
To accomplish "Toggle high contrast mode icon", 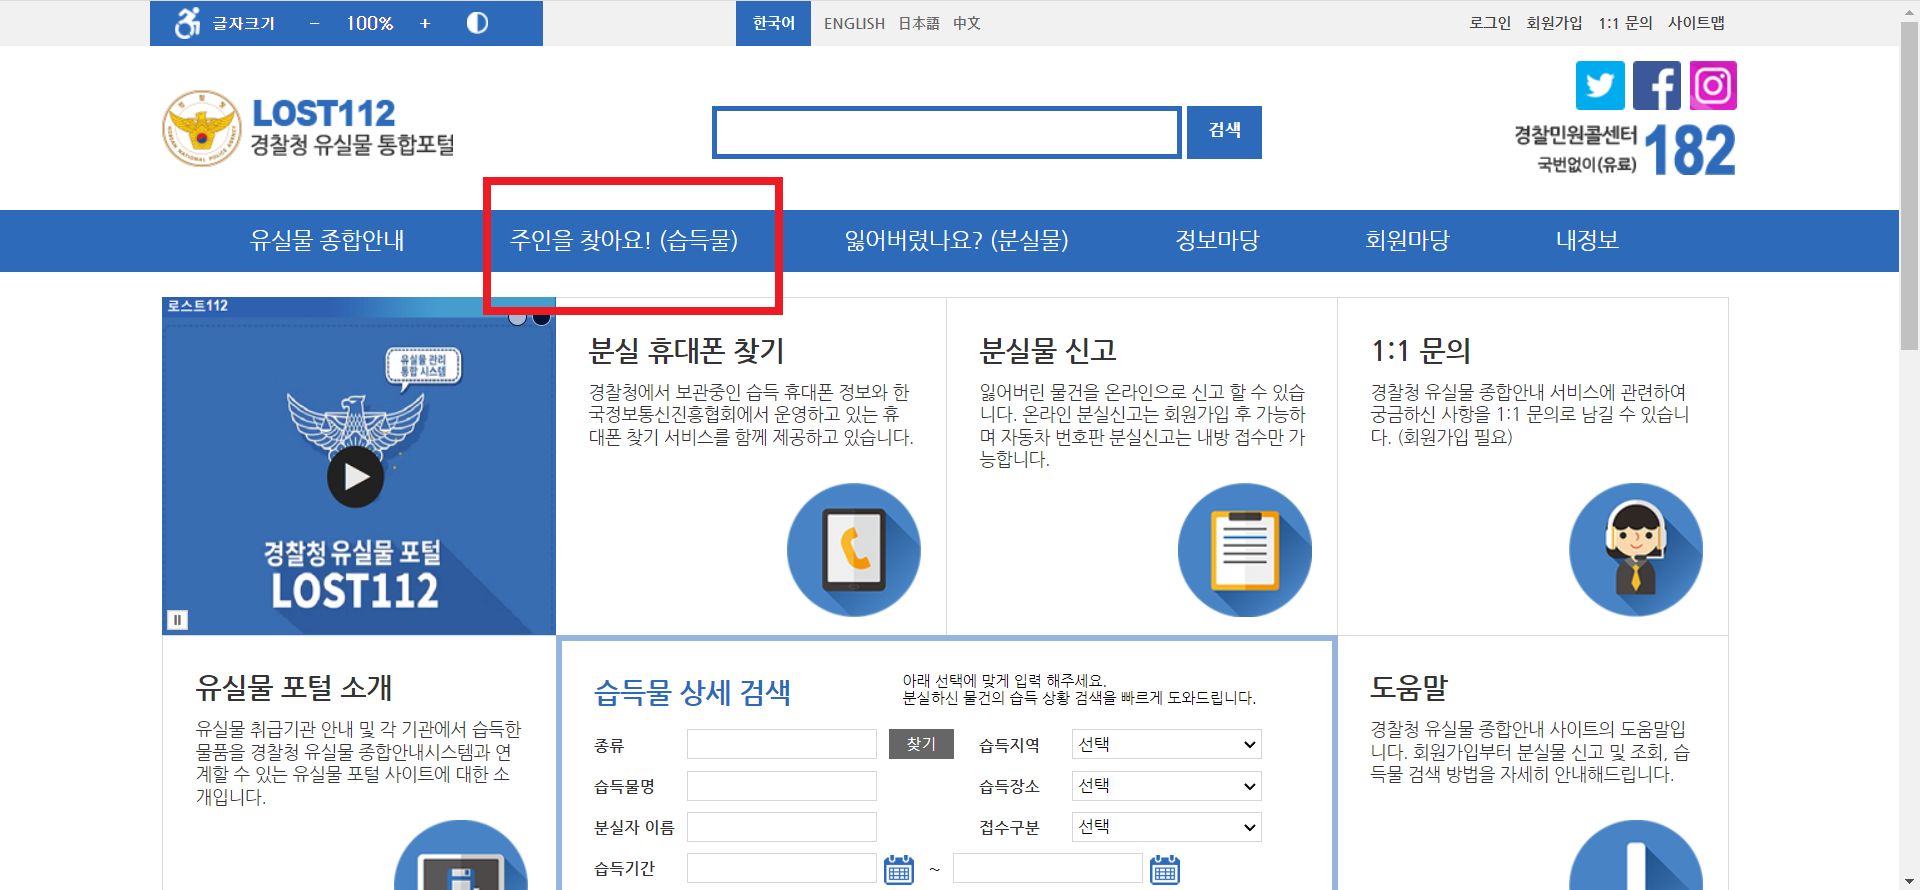I will 477,23.
